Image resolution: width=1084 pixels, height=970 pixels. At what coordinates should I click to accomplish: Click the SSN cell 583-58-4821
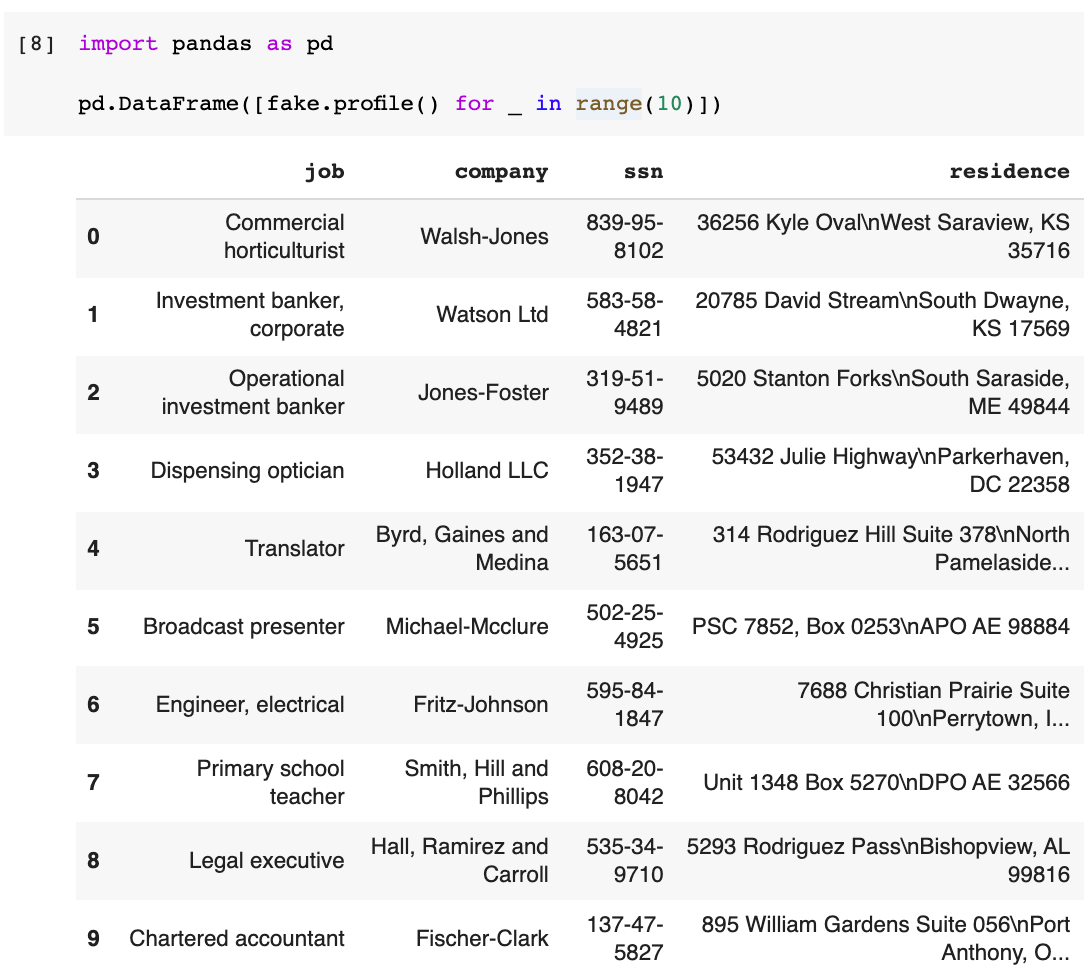pos(625,315)
